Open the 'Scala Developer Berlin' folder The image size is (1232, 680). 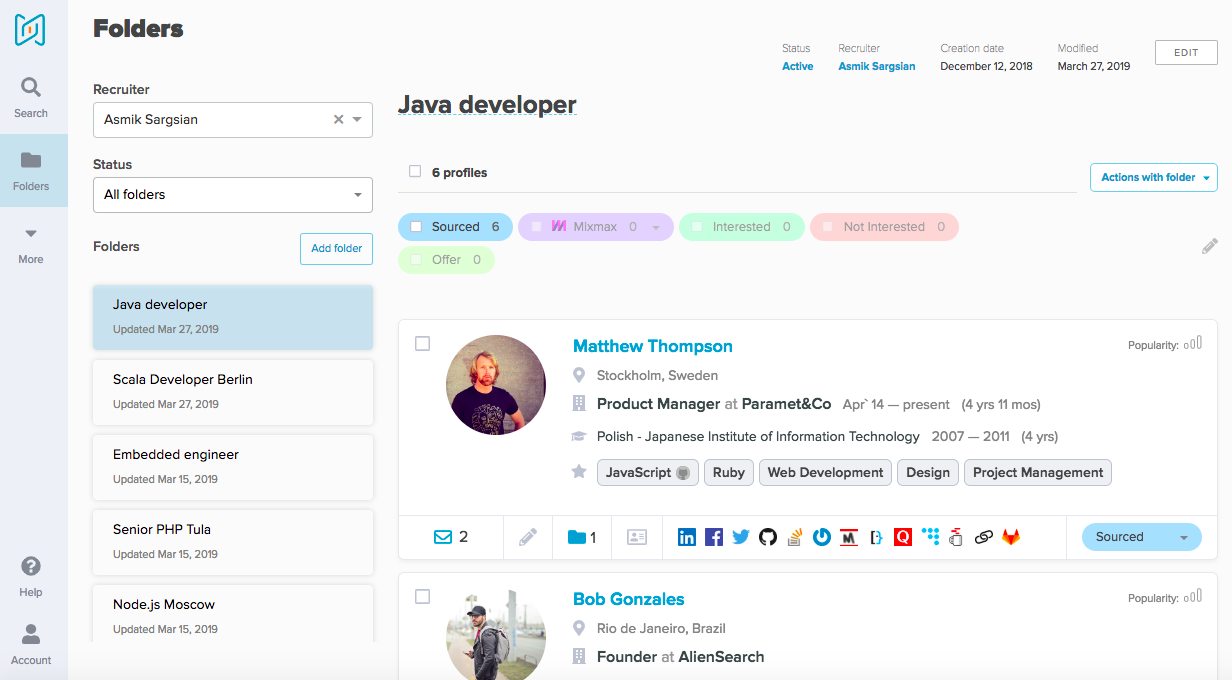pos(232,391)
